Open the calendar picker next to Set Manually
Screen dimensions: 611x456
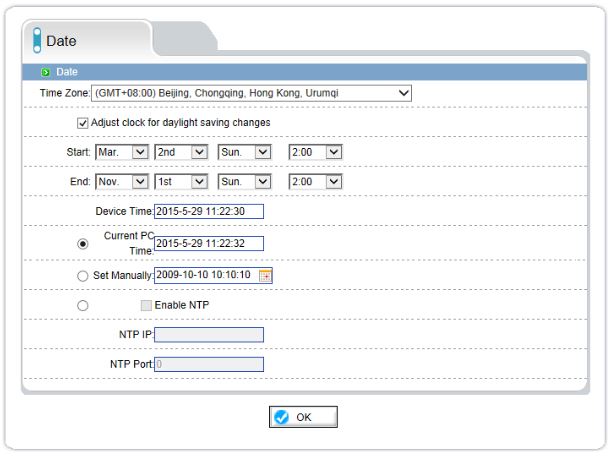pos(265,276)
